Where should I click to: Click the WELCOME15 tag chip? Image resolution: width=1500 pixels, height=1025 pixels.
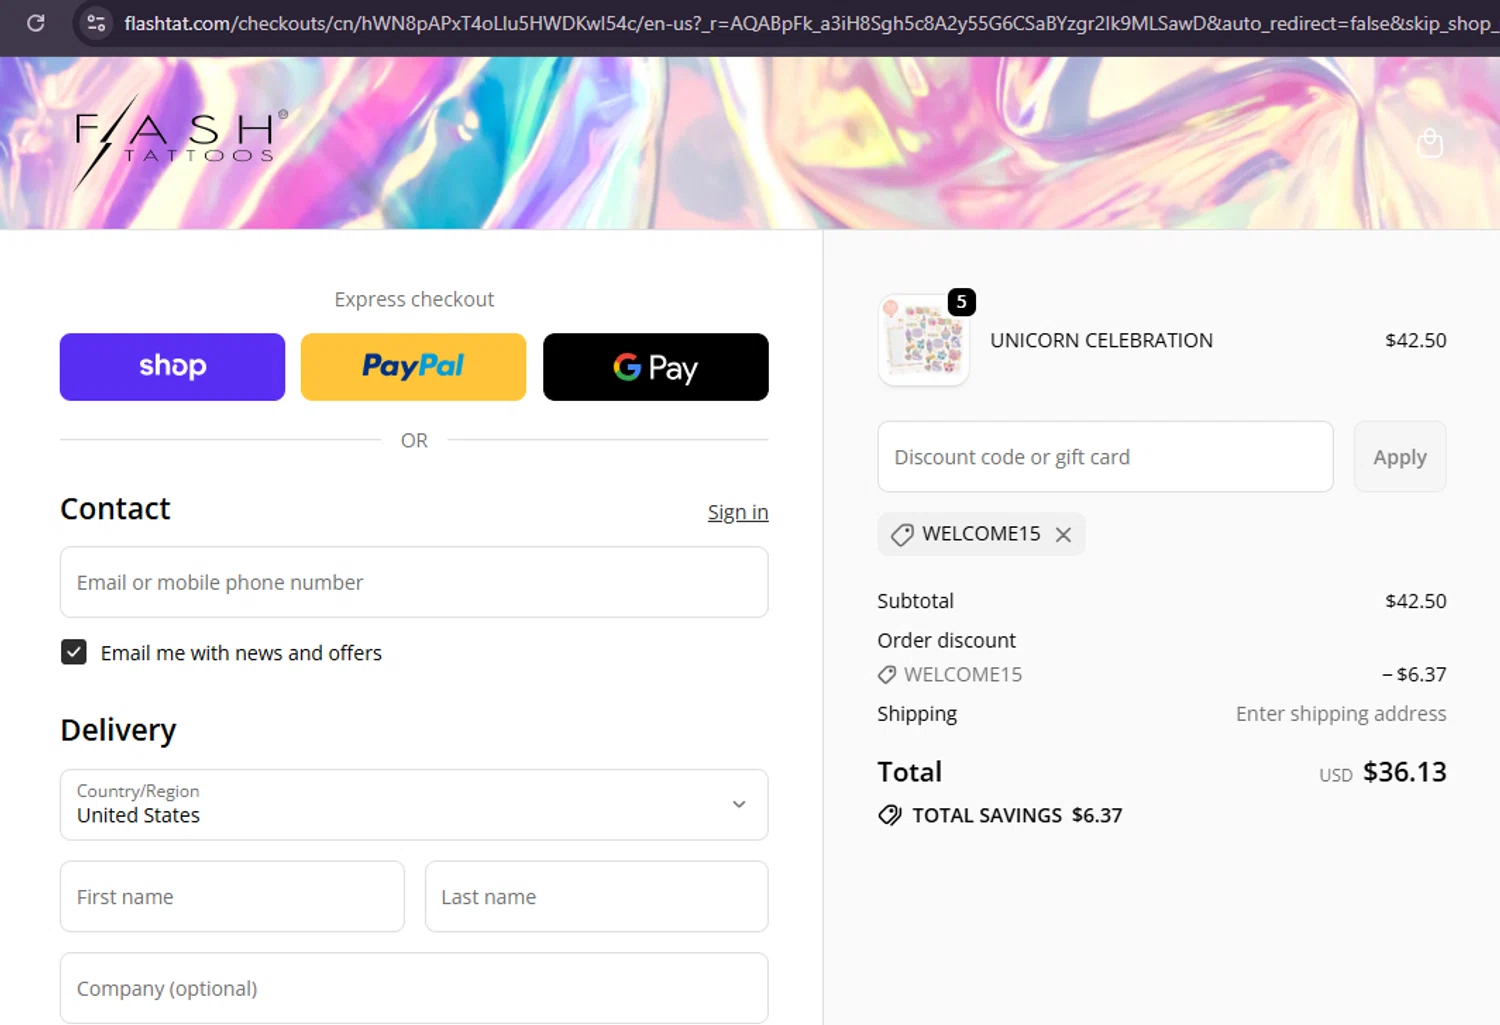pos(981,534)
